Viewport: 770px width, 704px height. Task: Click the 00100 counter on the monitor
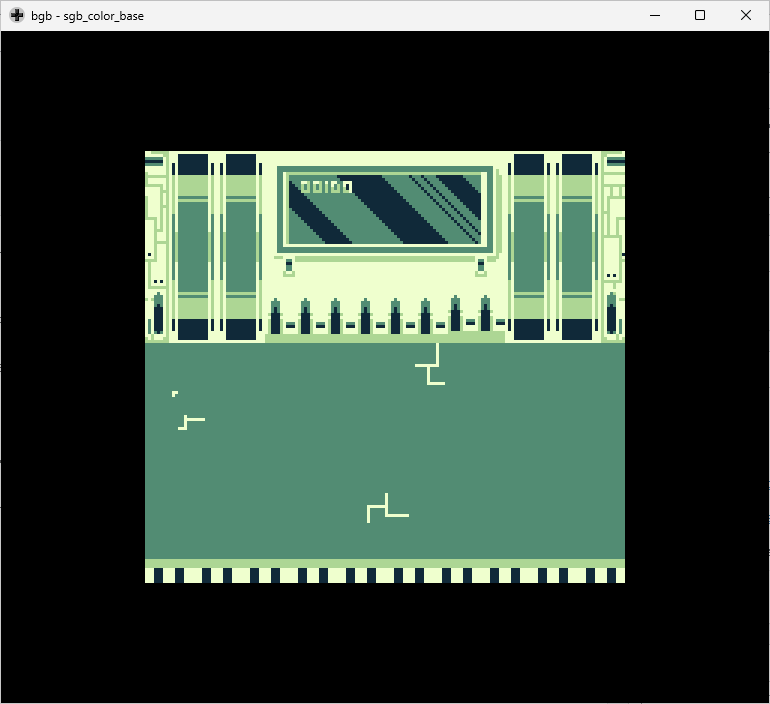click(326, 186)
